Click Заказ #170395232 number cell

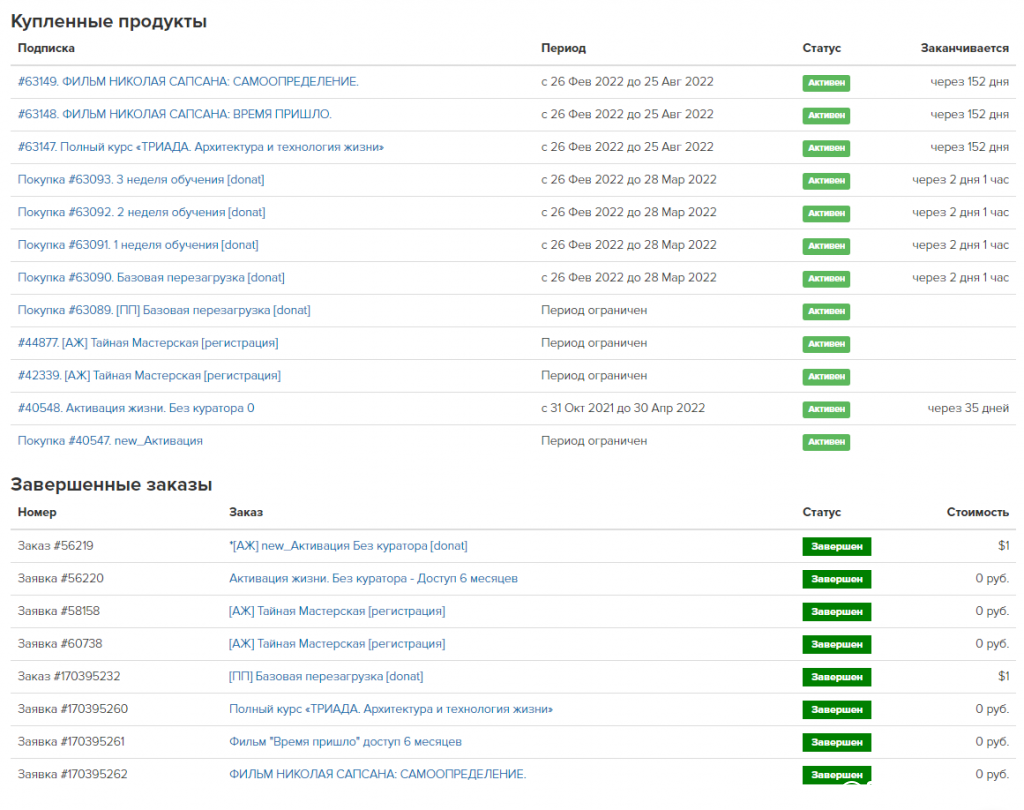pyautogui.click(x=69, y=676)
